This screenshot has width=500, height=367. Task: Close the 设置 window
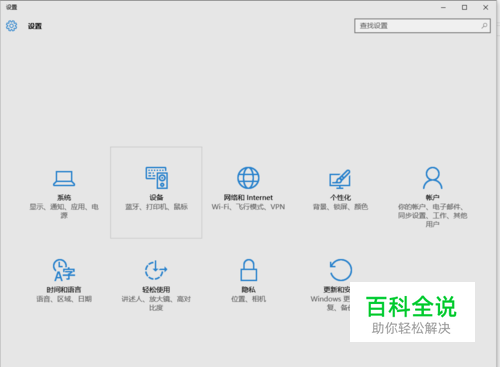point(486,7)
